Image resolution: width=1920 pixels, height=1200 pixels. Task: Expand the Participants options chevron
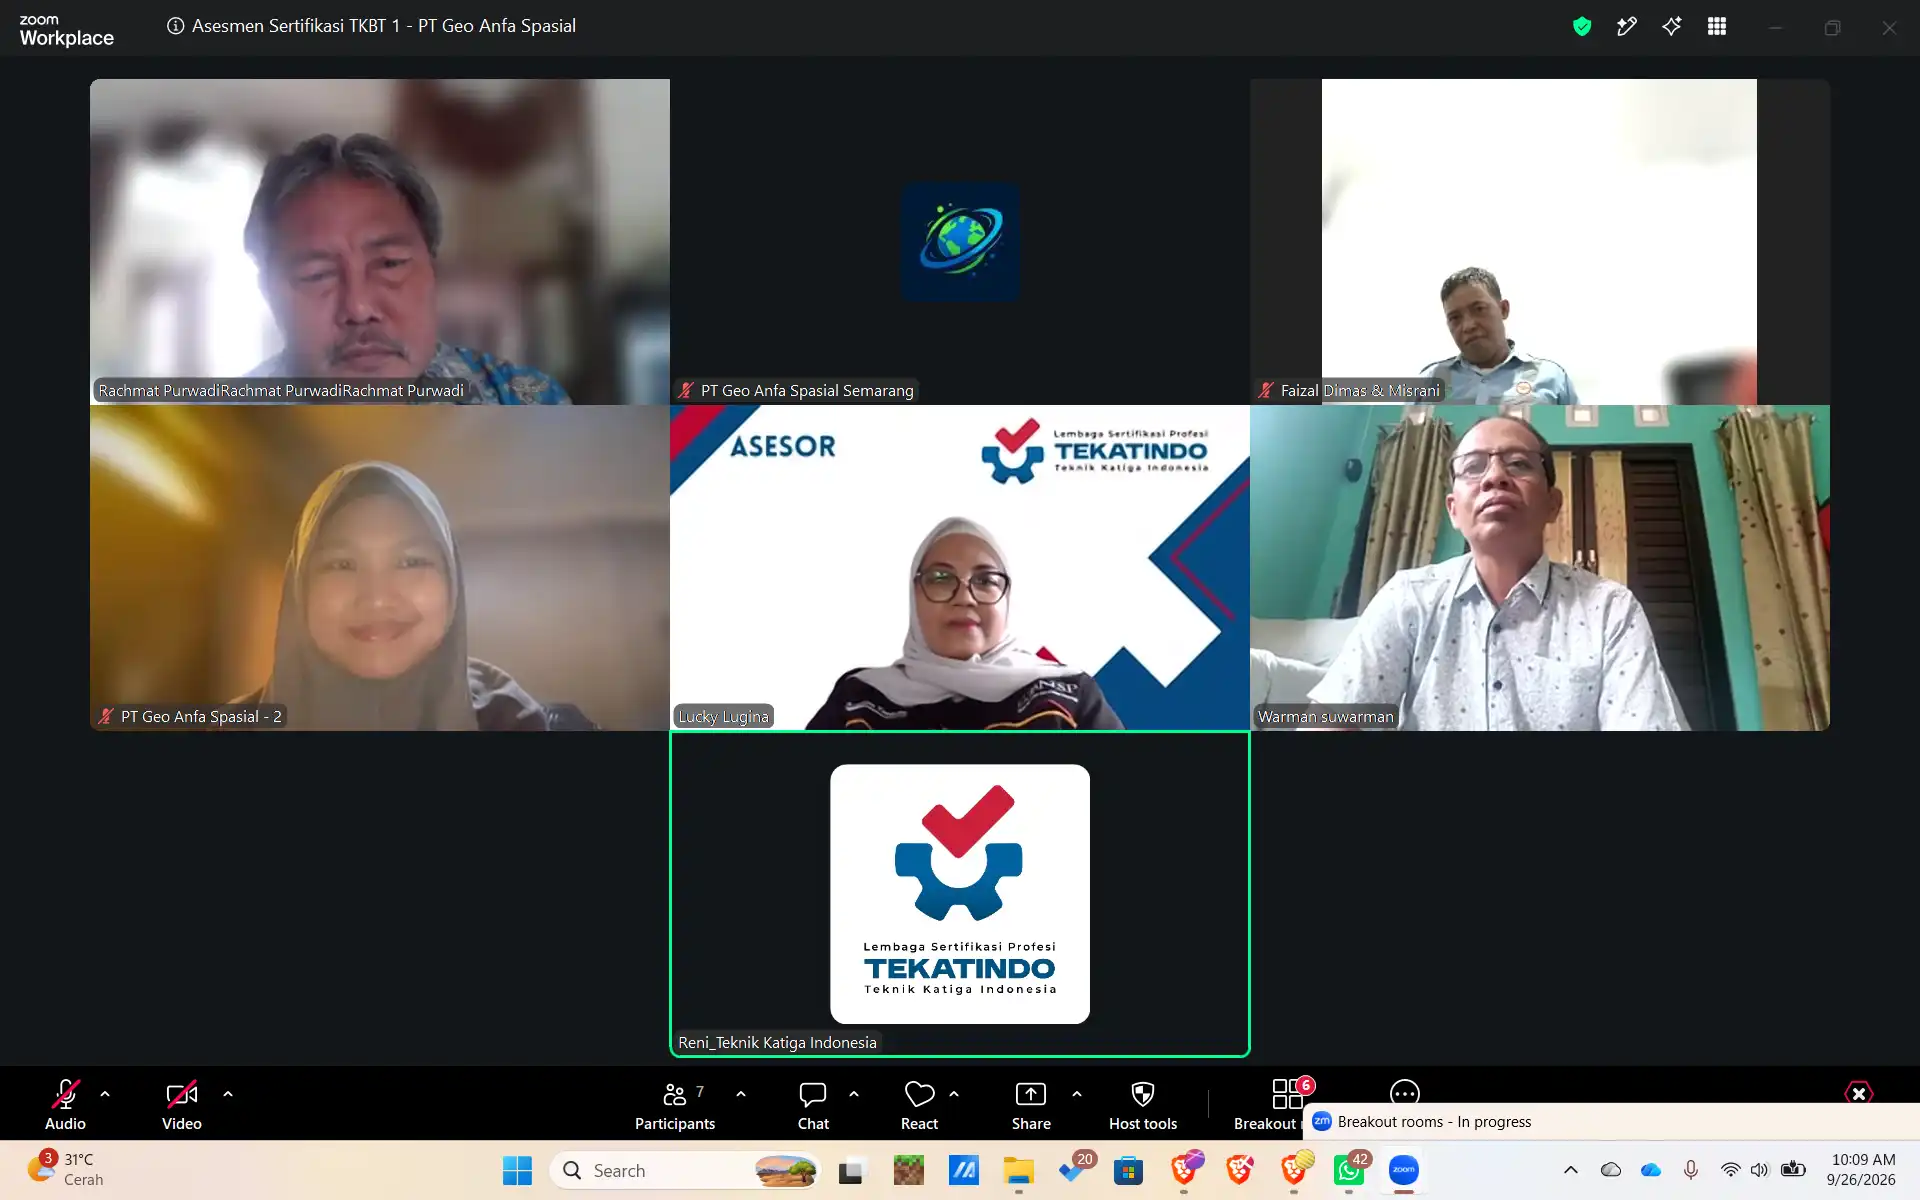[741, 1094]
